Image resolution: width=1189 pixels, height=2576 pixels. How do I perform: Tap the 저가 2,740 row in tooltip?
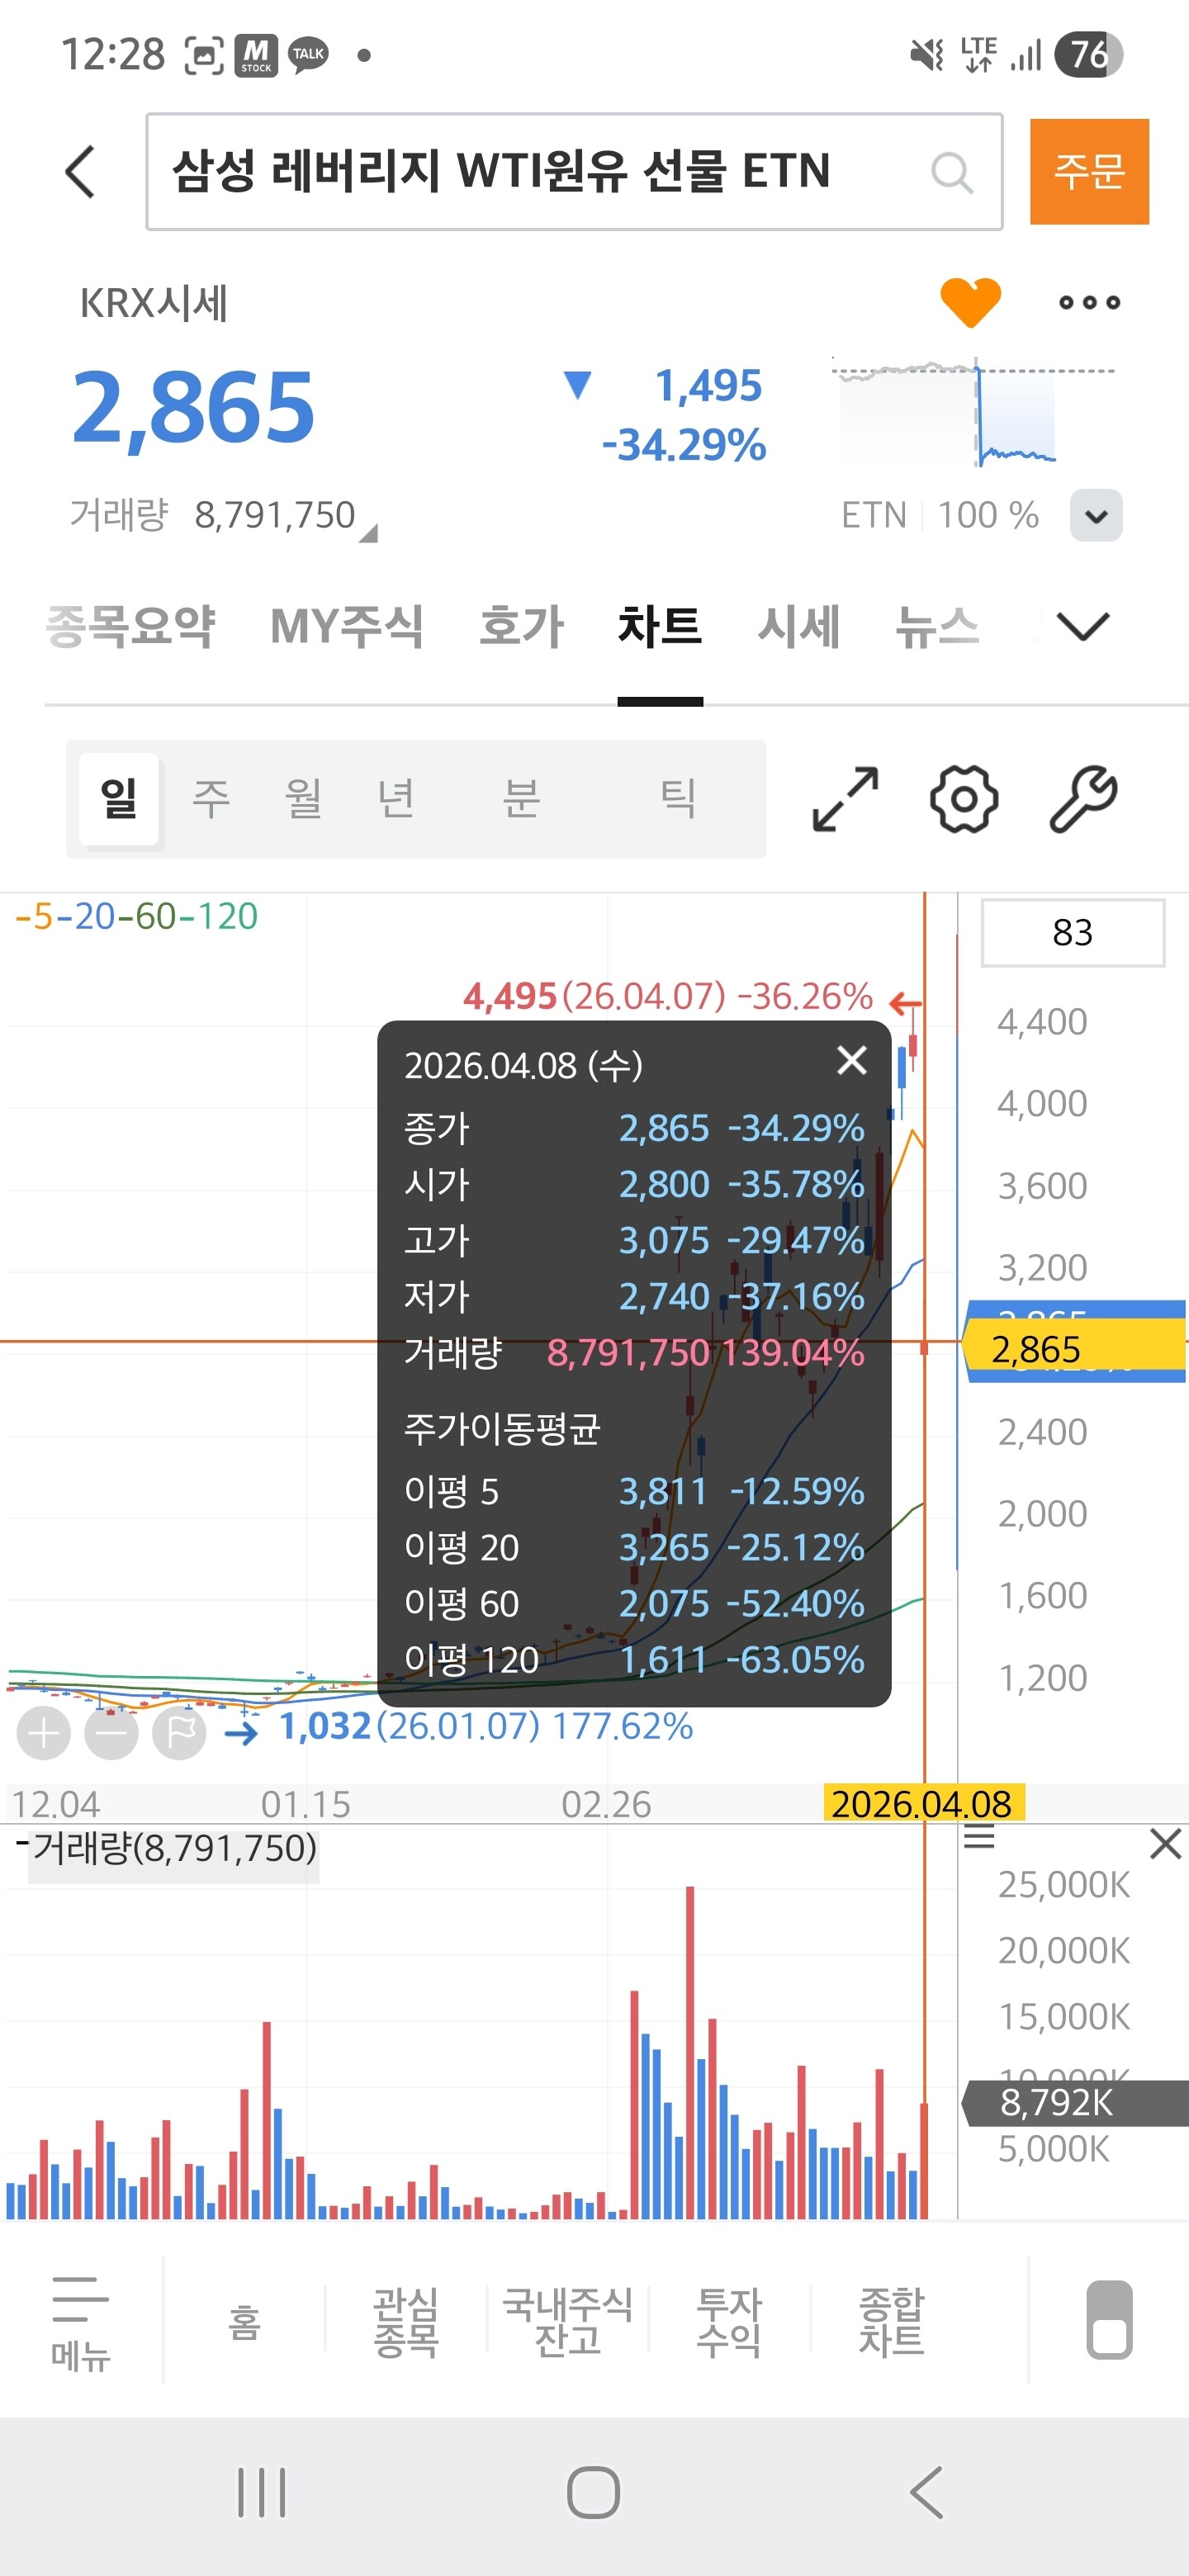pos(634,1297)
